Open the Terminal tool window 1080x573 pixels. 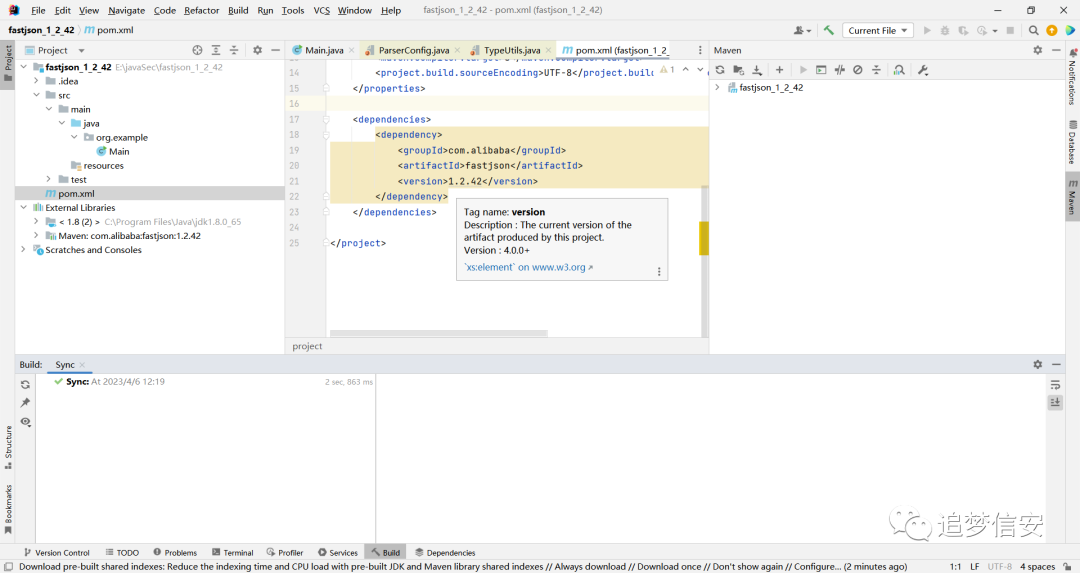233,552
